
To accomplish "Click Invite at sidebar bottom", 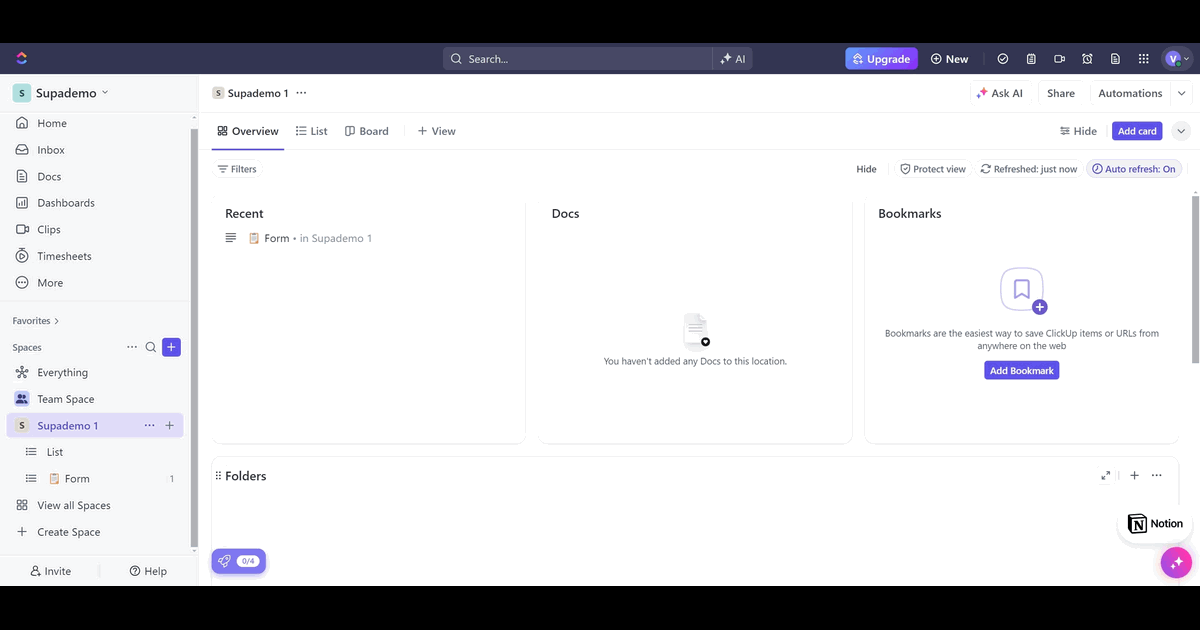I will [x=51, y=571].
